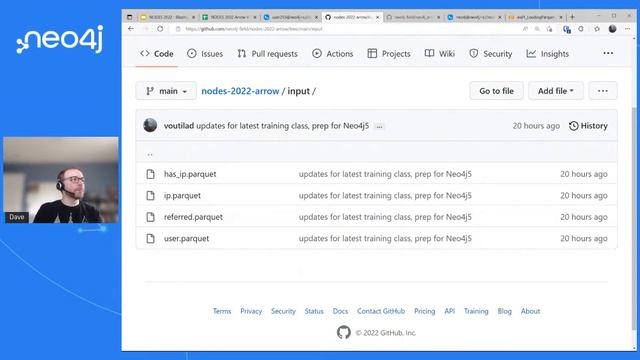
Task: Open commit message on referred.parquet row
Action: click(x=385, y=217)
